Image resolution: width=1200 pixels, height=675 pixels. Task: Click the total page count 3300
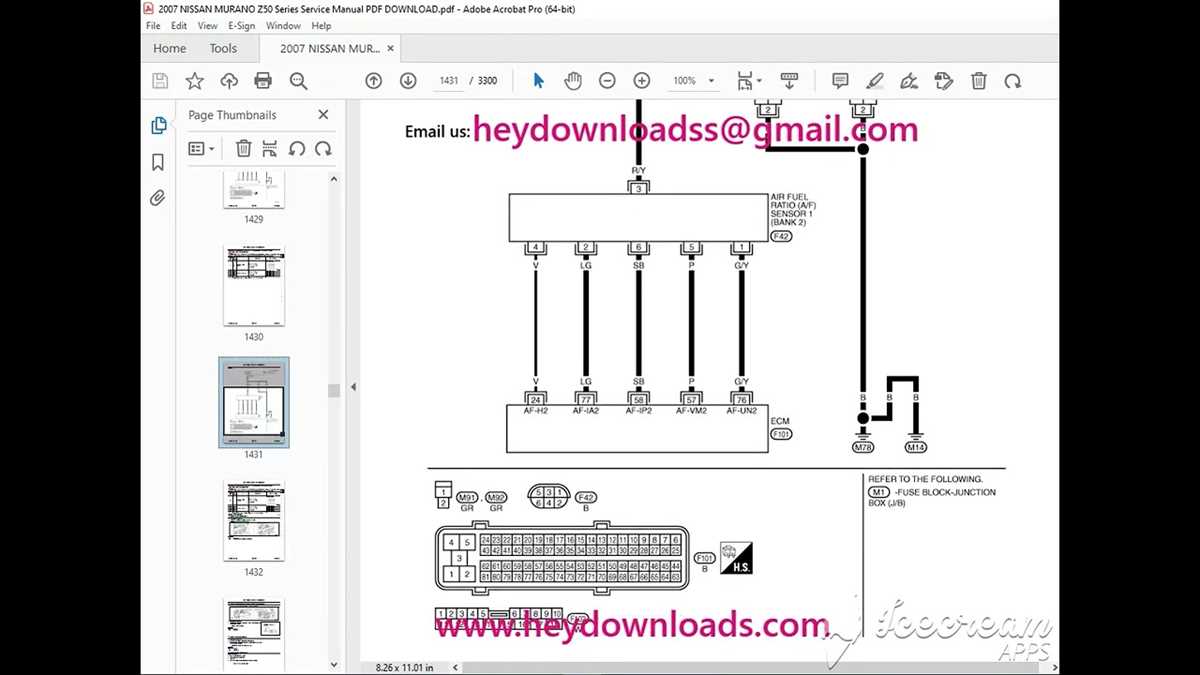[x=487, y=81]
